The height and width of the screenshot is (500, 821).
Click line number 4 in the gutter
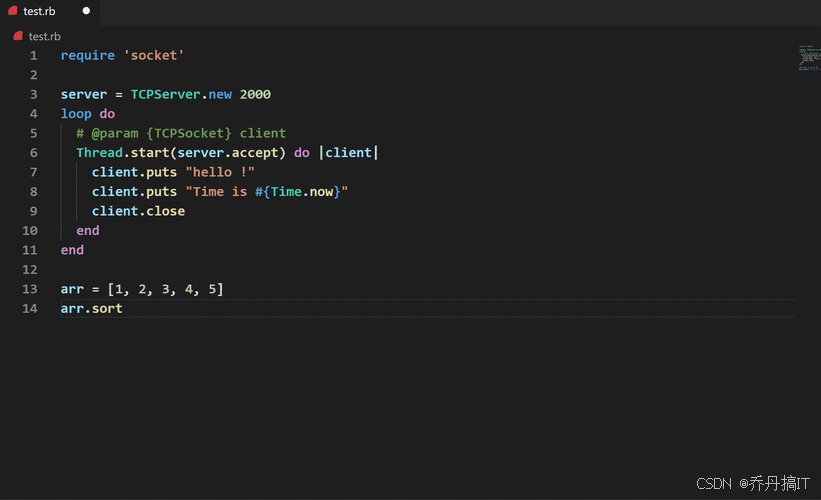tap(34, 114)
